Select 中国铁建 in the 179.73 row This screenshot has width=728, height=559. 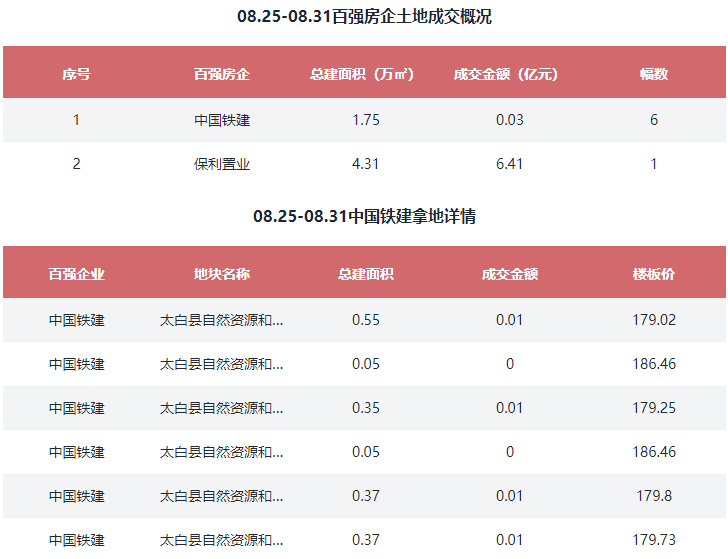point(77,540)
